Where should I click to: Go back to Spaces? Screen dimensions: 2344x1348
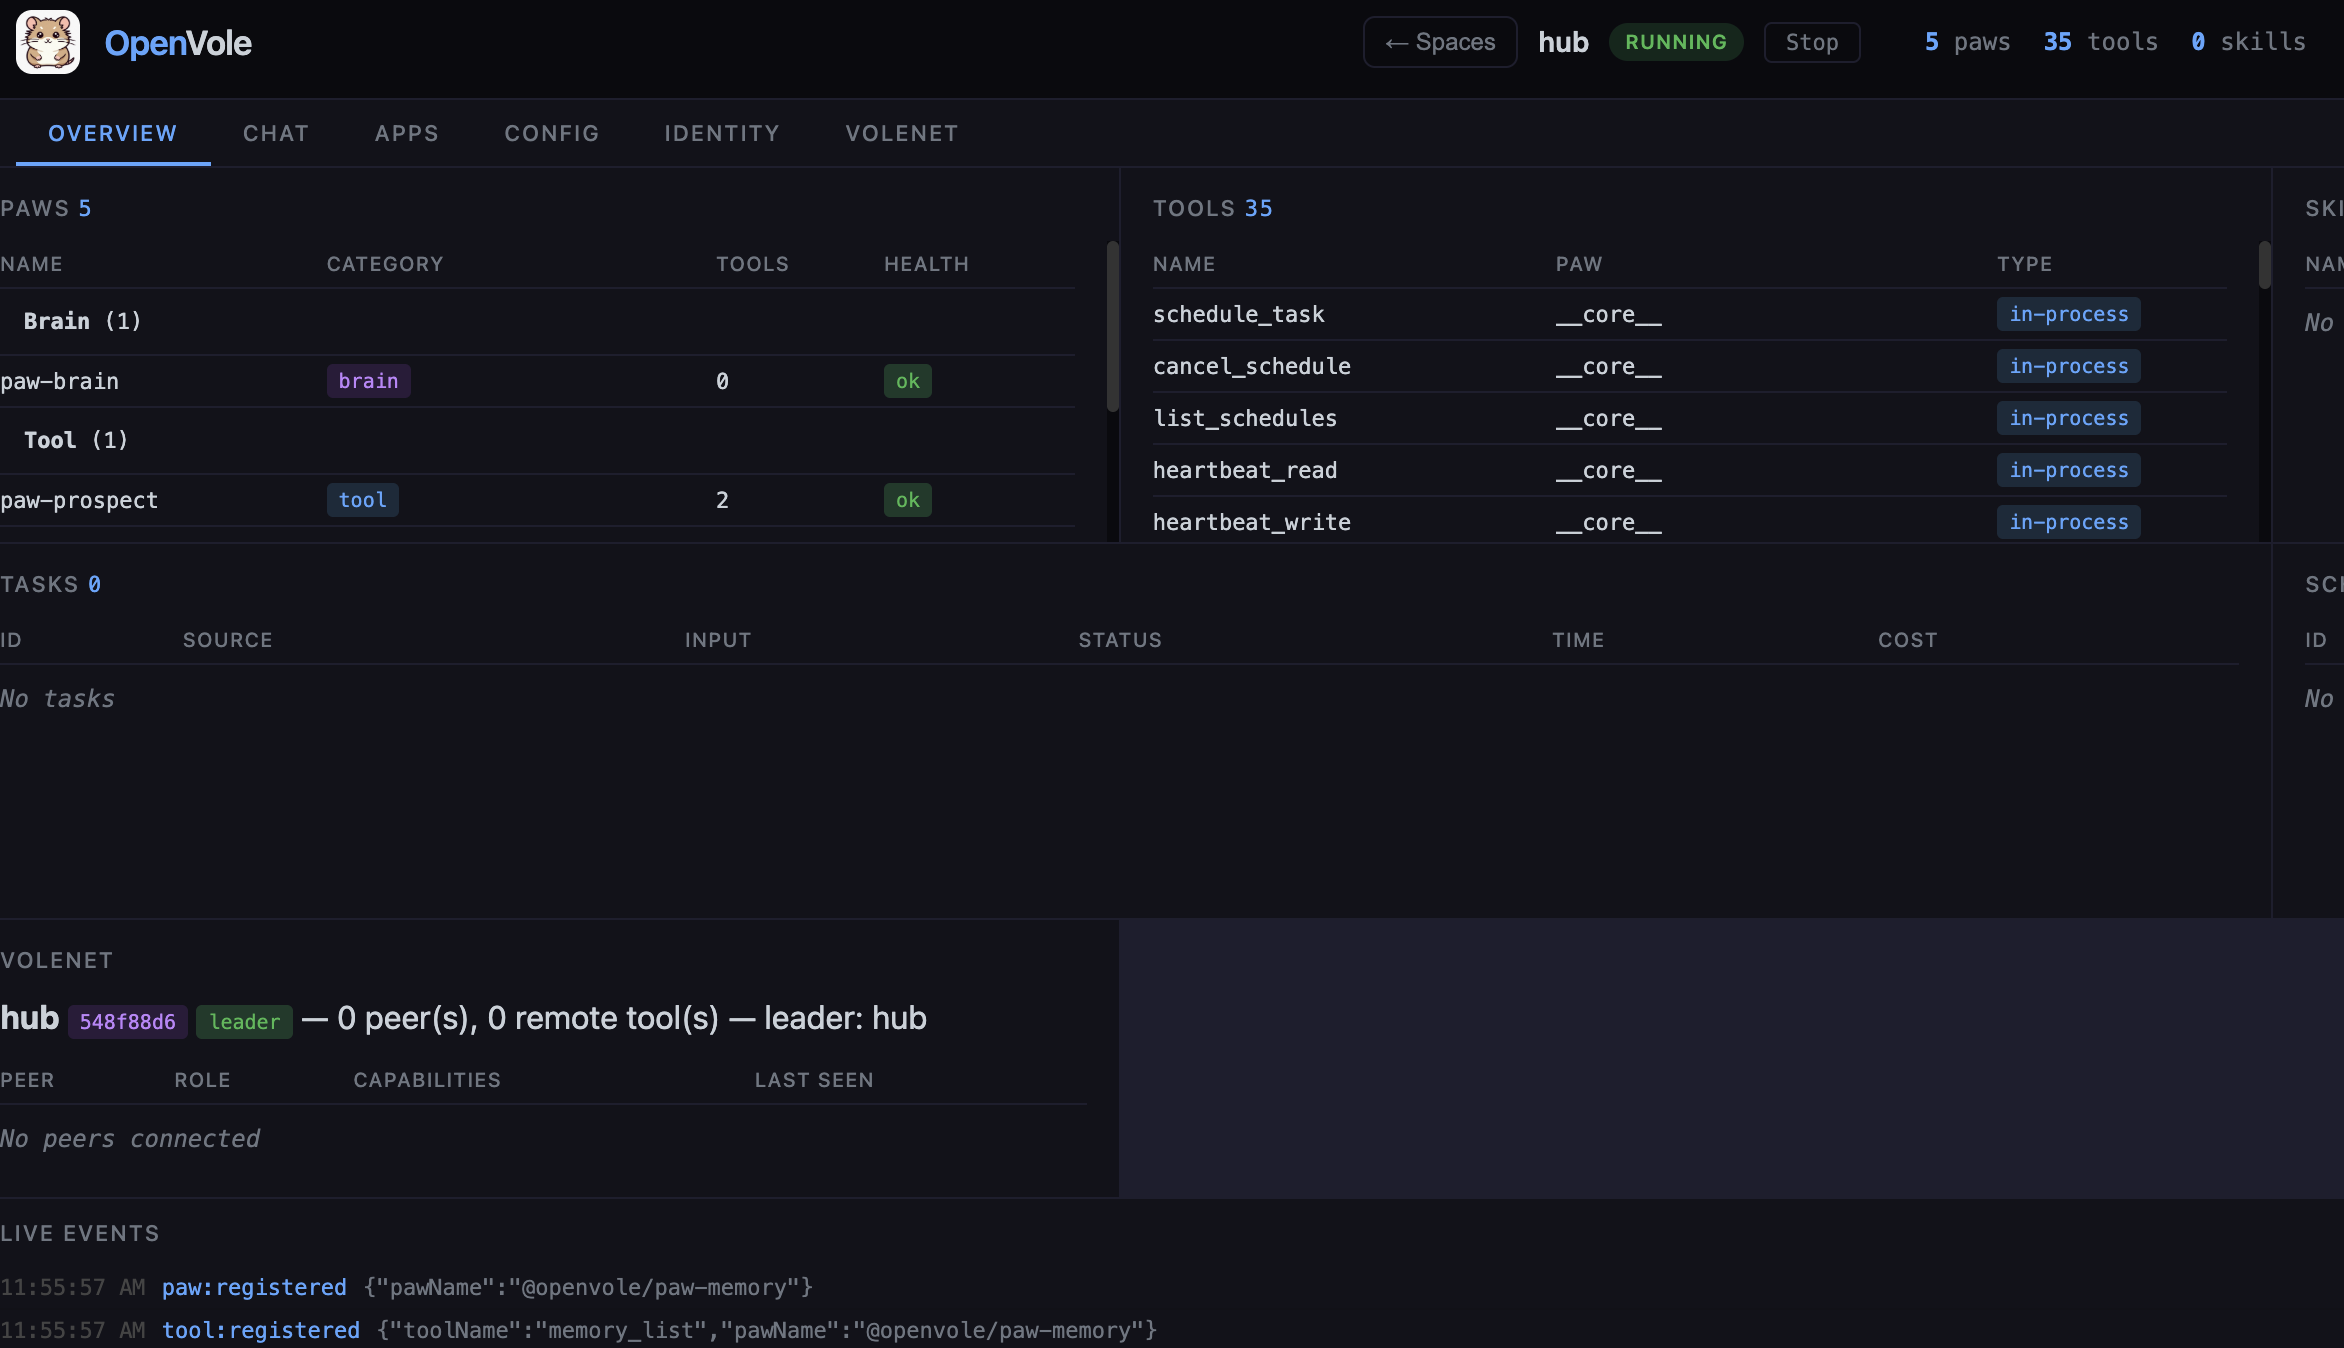click(1440, 42)
